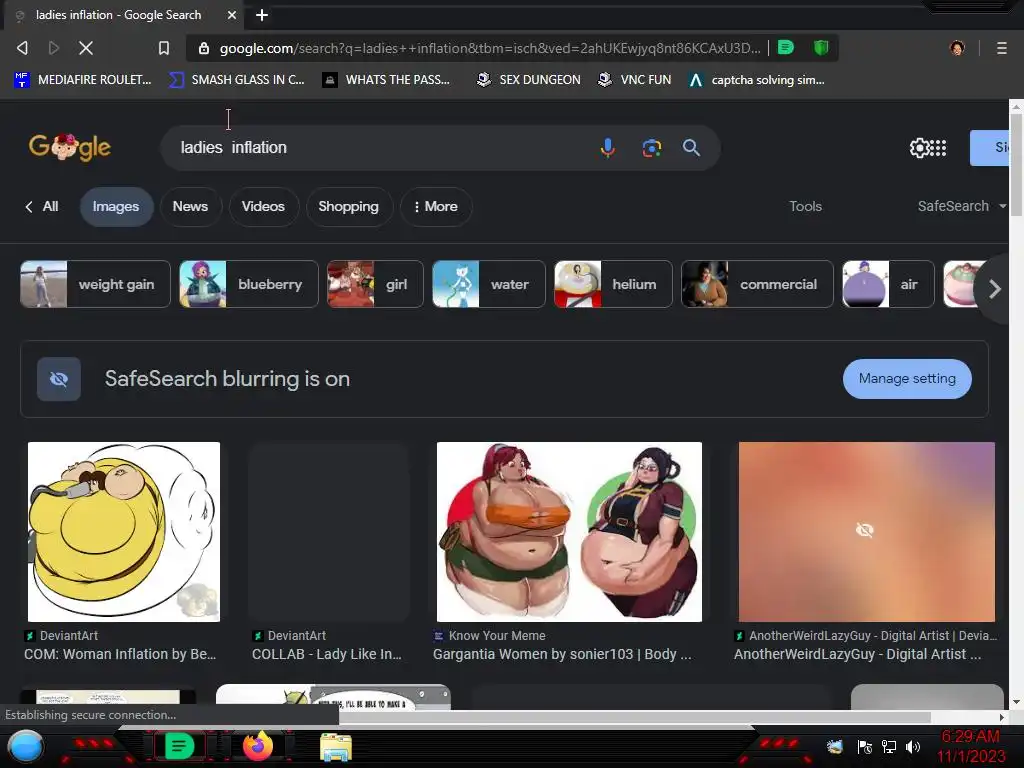
Task: Click the speaker volume tray icon
Action: pos(913,746)
